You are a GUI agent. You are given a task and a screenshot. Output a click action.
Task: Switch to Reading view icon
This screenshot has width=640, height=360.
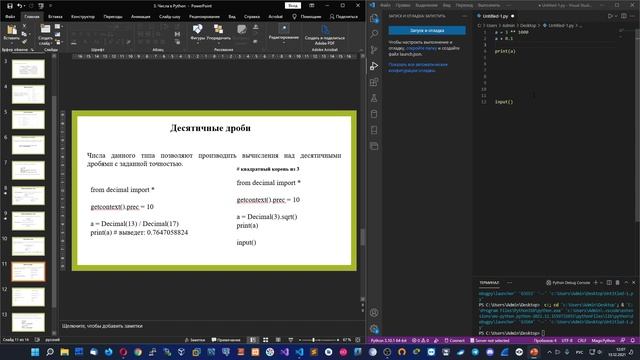click(278, 340)
